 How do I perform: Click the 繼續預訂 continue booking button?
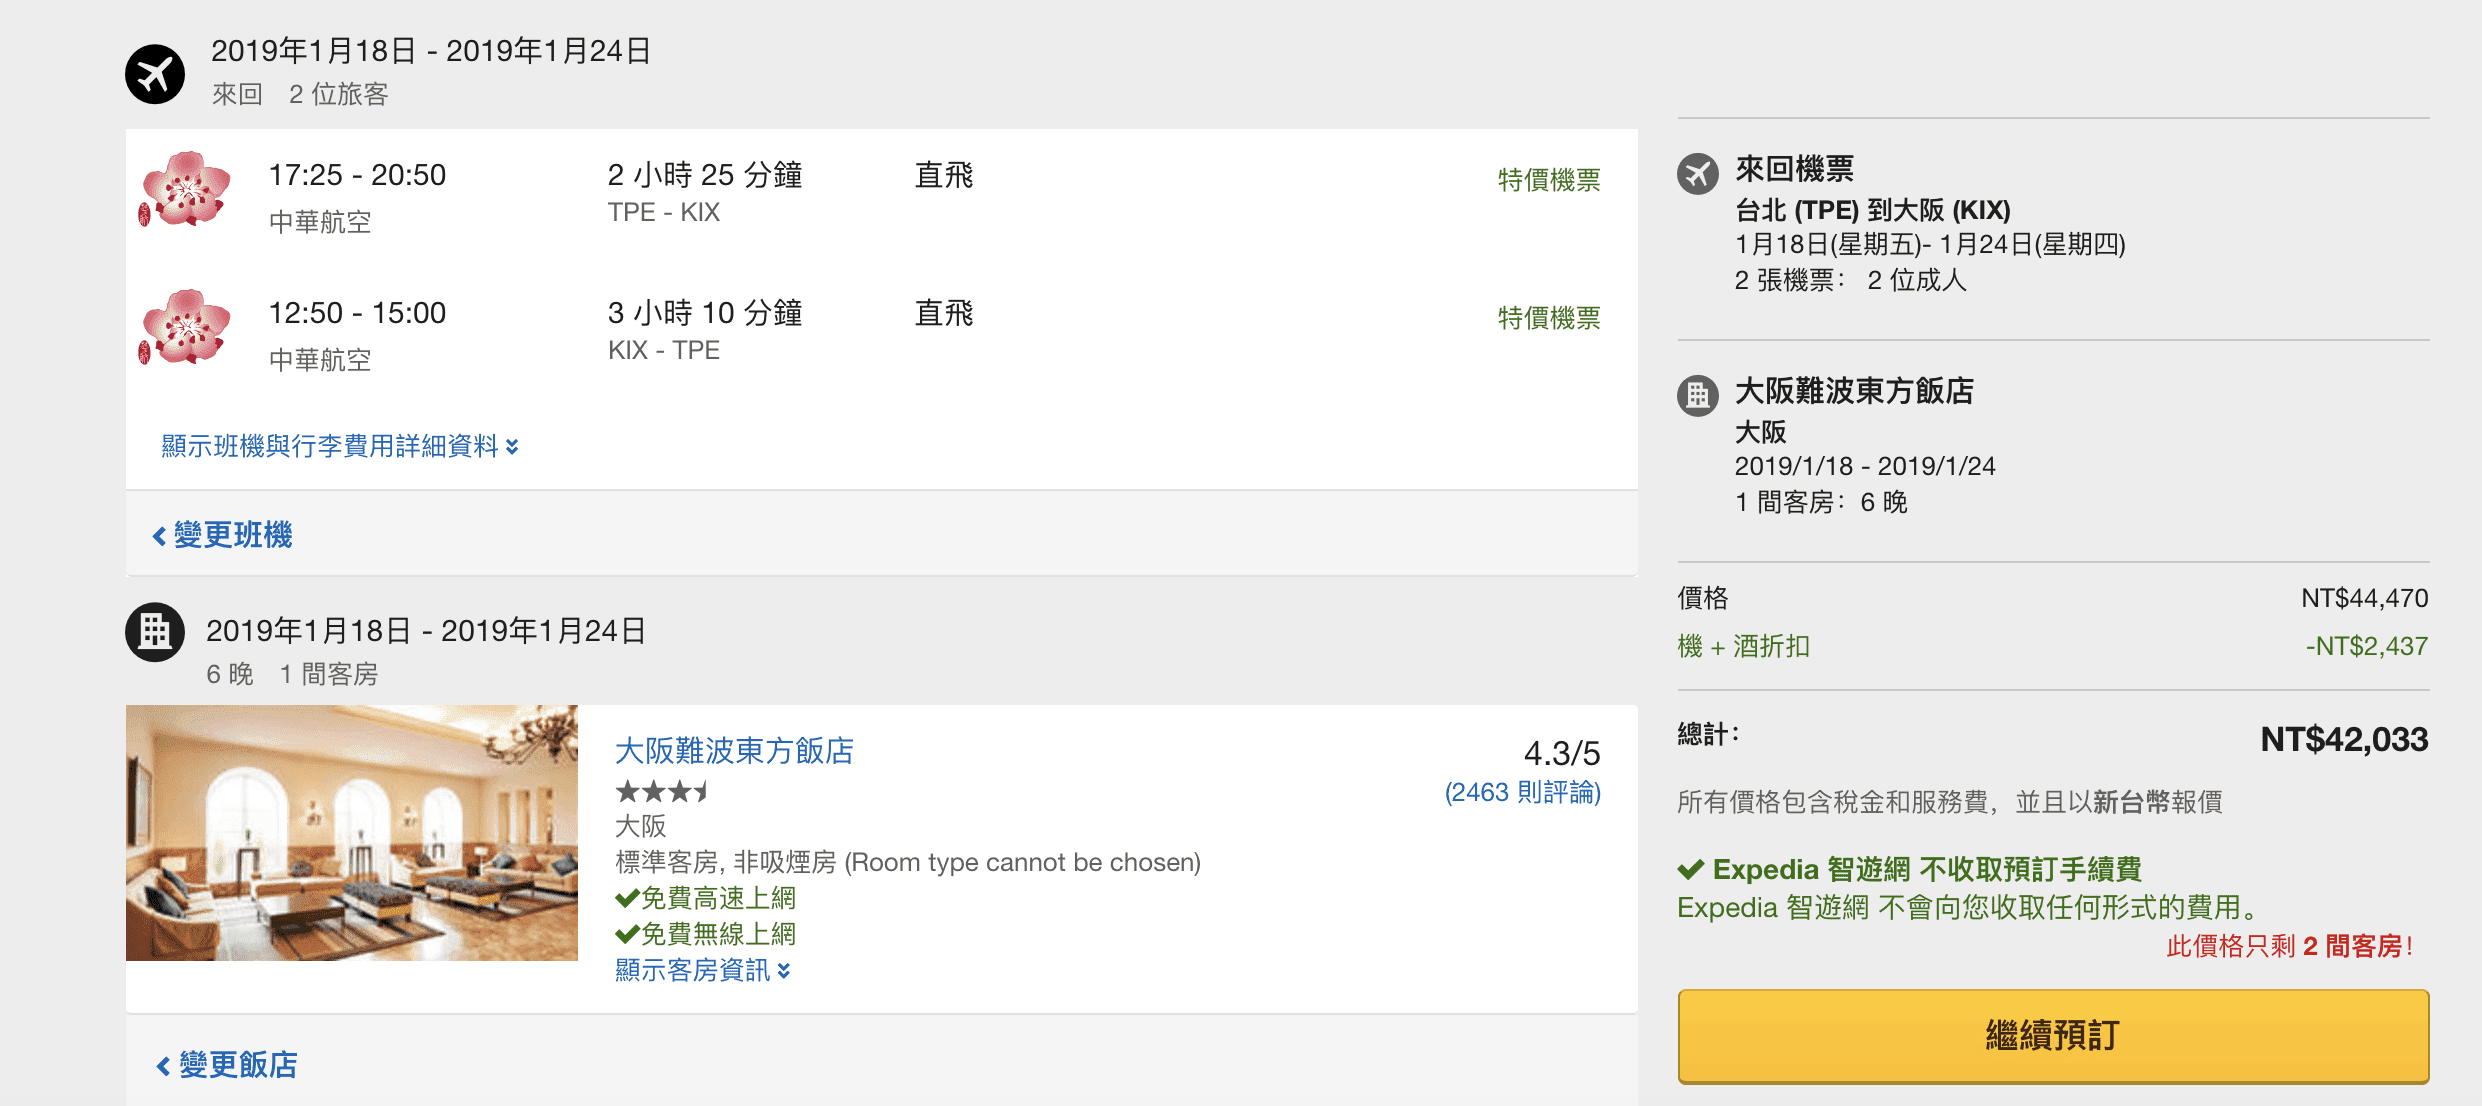click(2053, 1036)
